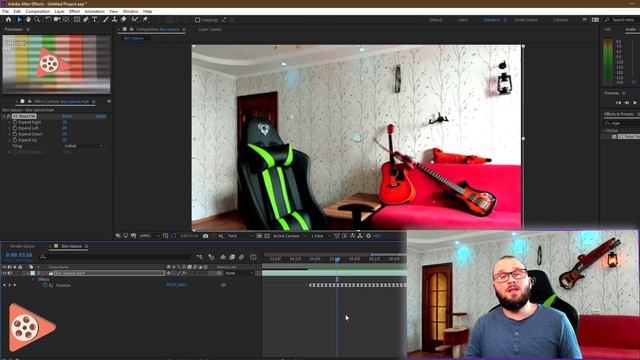Click About link for CC Repetile
Viewport: 640px width, 360px height.
(101, 116)
